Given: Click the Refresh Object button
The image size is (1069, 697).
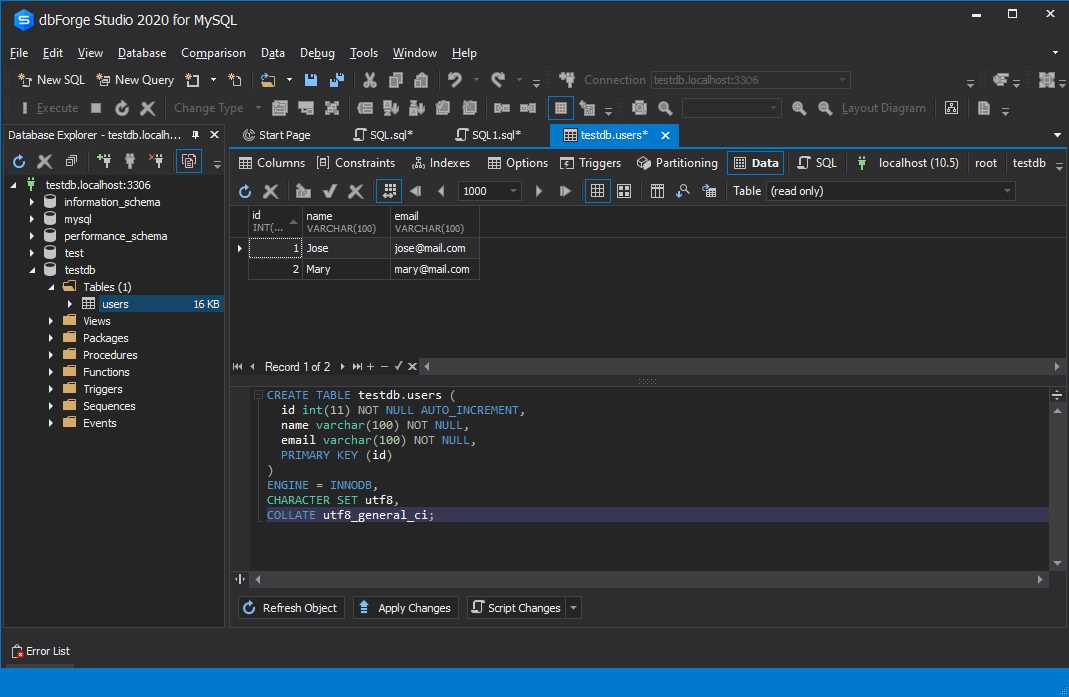Looking at the screenshot, I should pyautogui.click(x=291, y=608).
